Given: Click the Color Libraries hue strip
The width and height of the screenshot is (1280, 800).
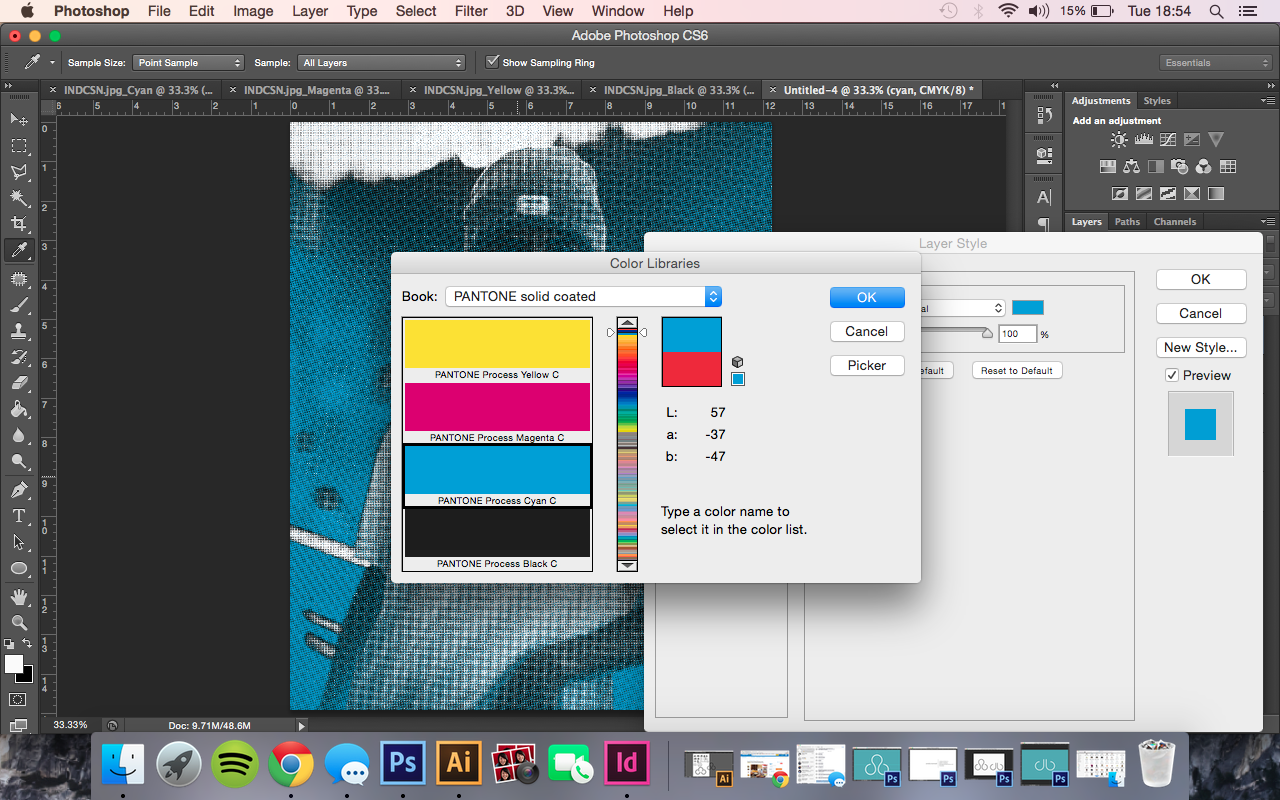Looking at the screenshot, I should tap(627, 445).
